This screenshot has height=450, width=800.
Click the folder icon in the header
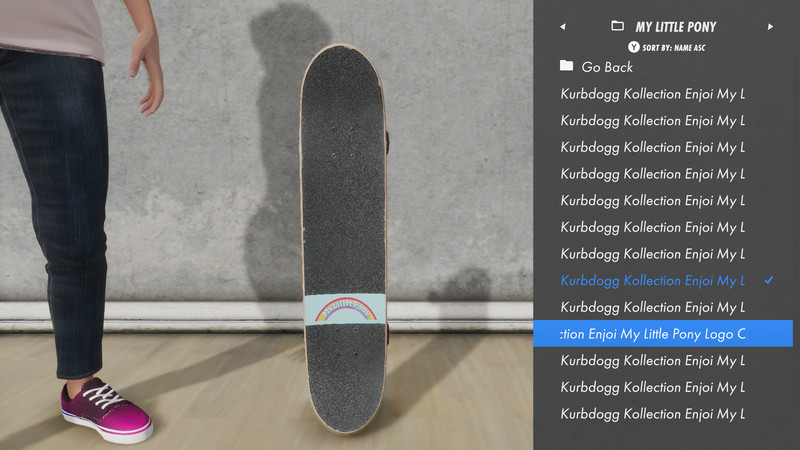point(617,26)
